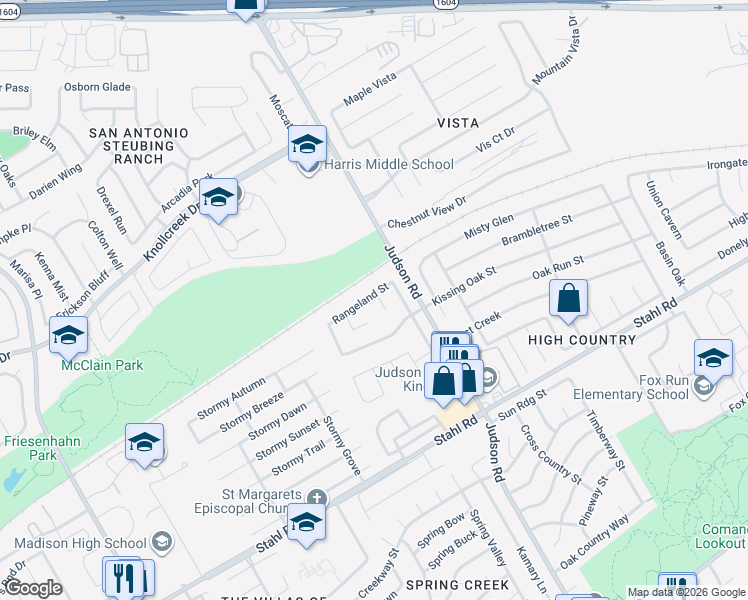Open the Google logo link
The image size is (748, 600).
[x=34, y=588]
